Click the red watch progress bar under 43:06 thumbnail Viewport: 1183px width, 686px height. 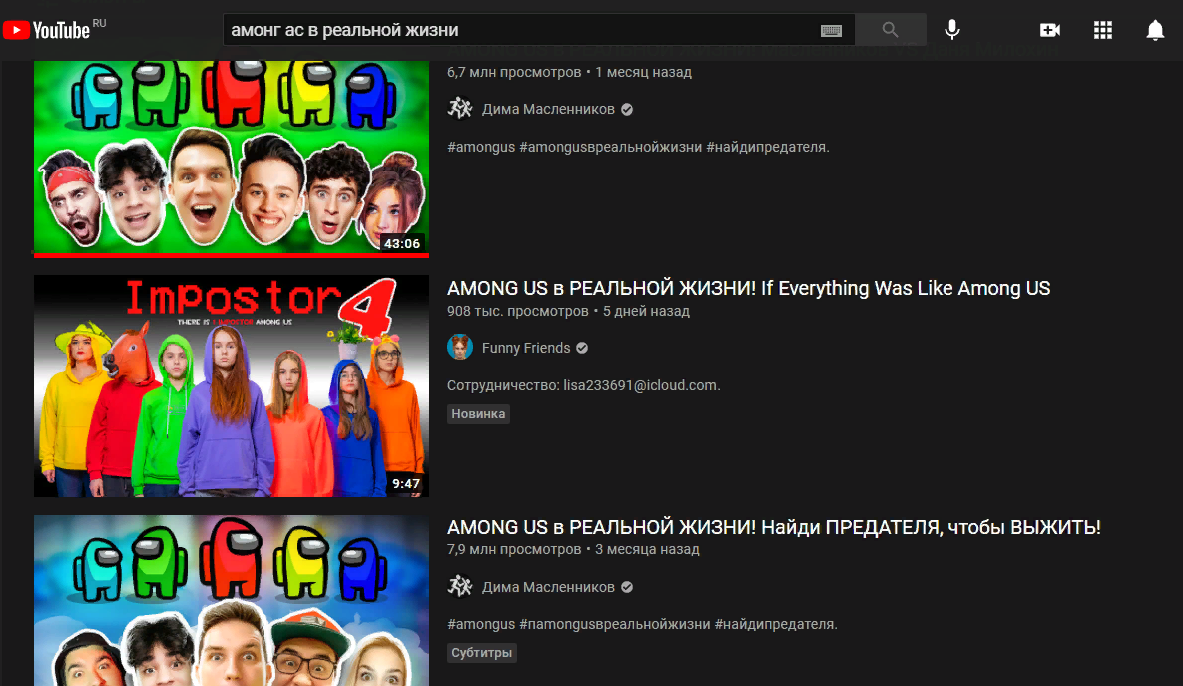click(x=231, y=255)
